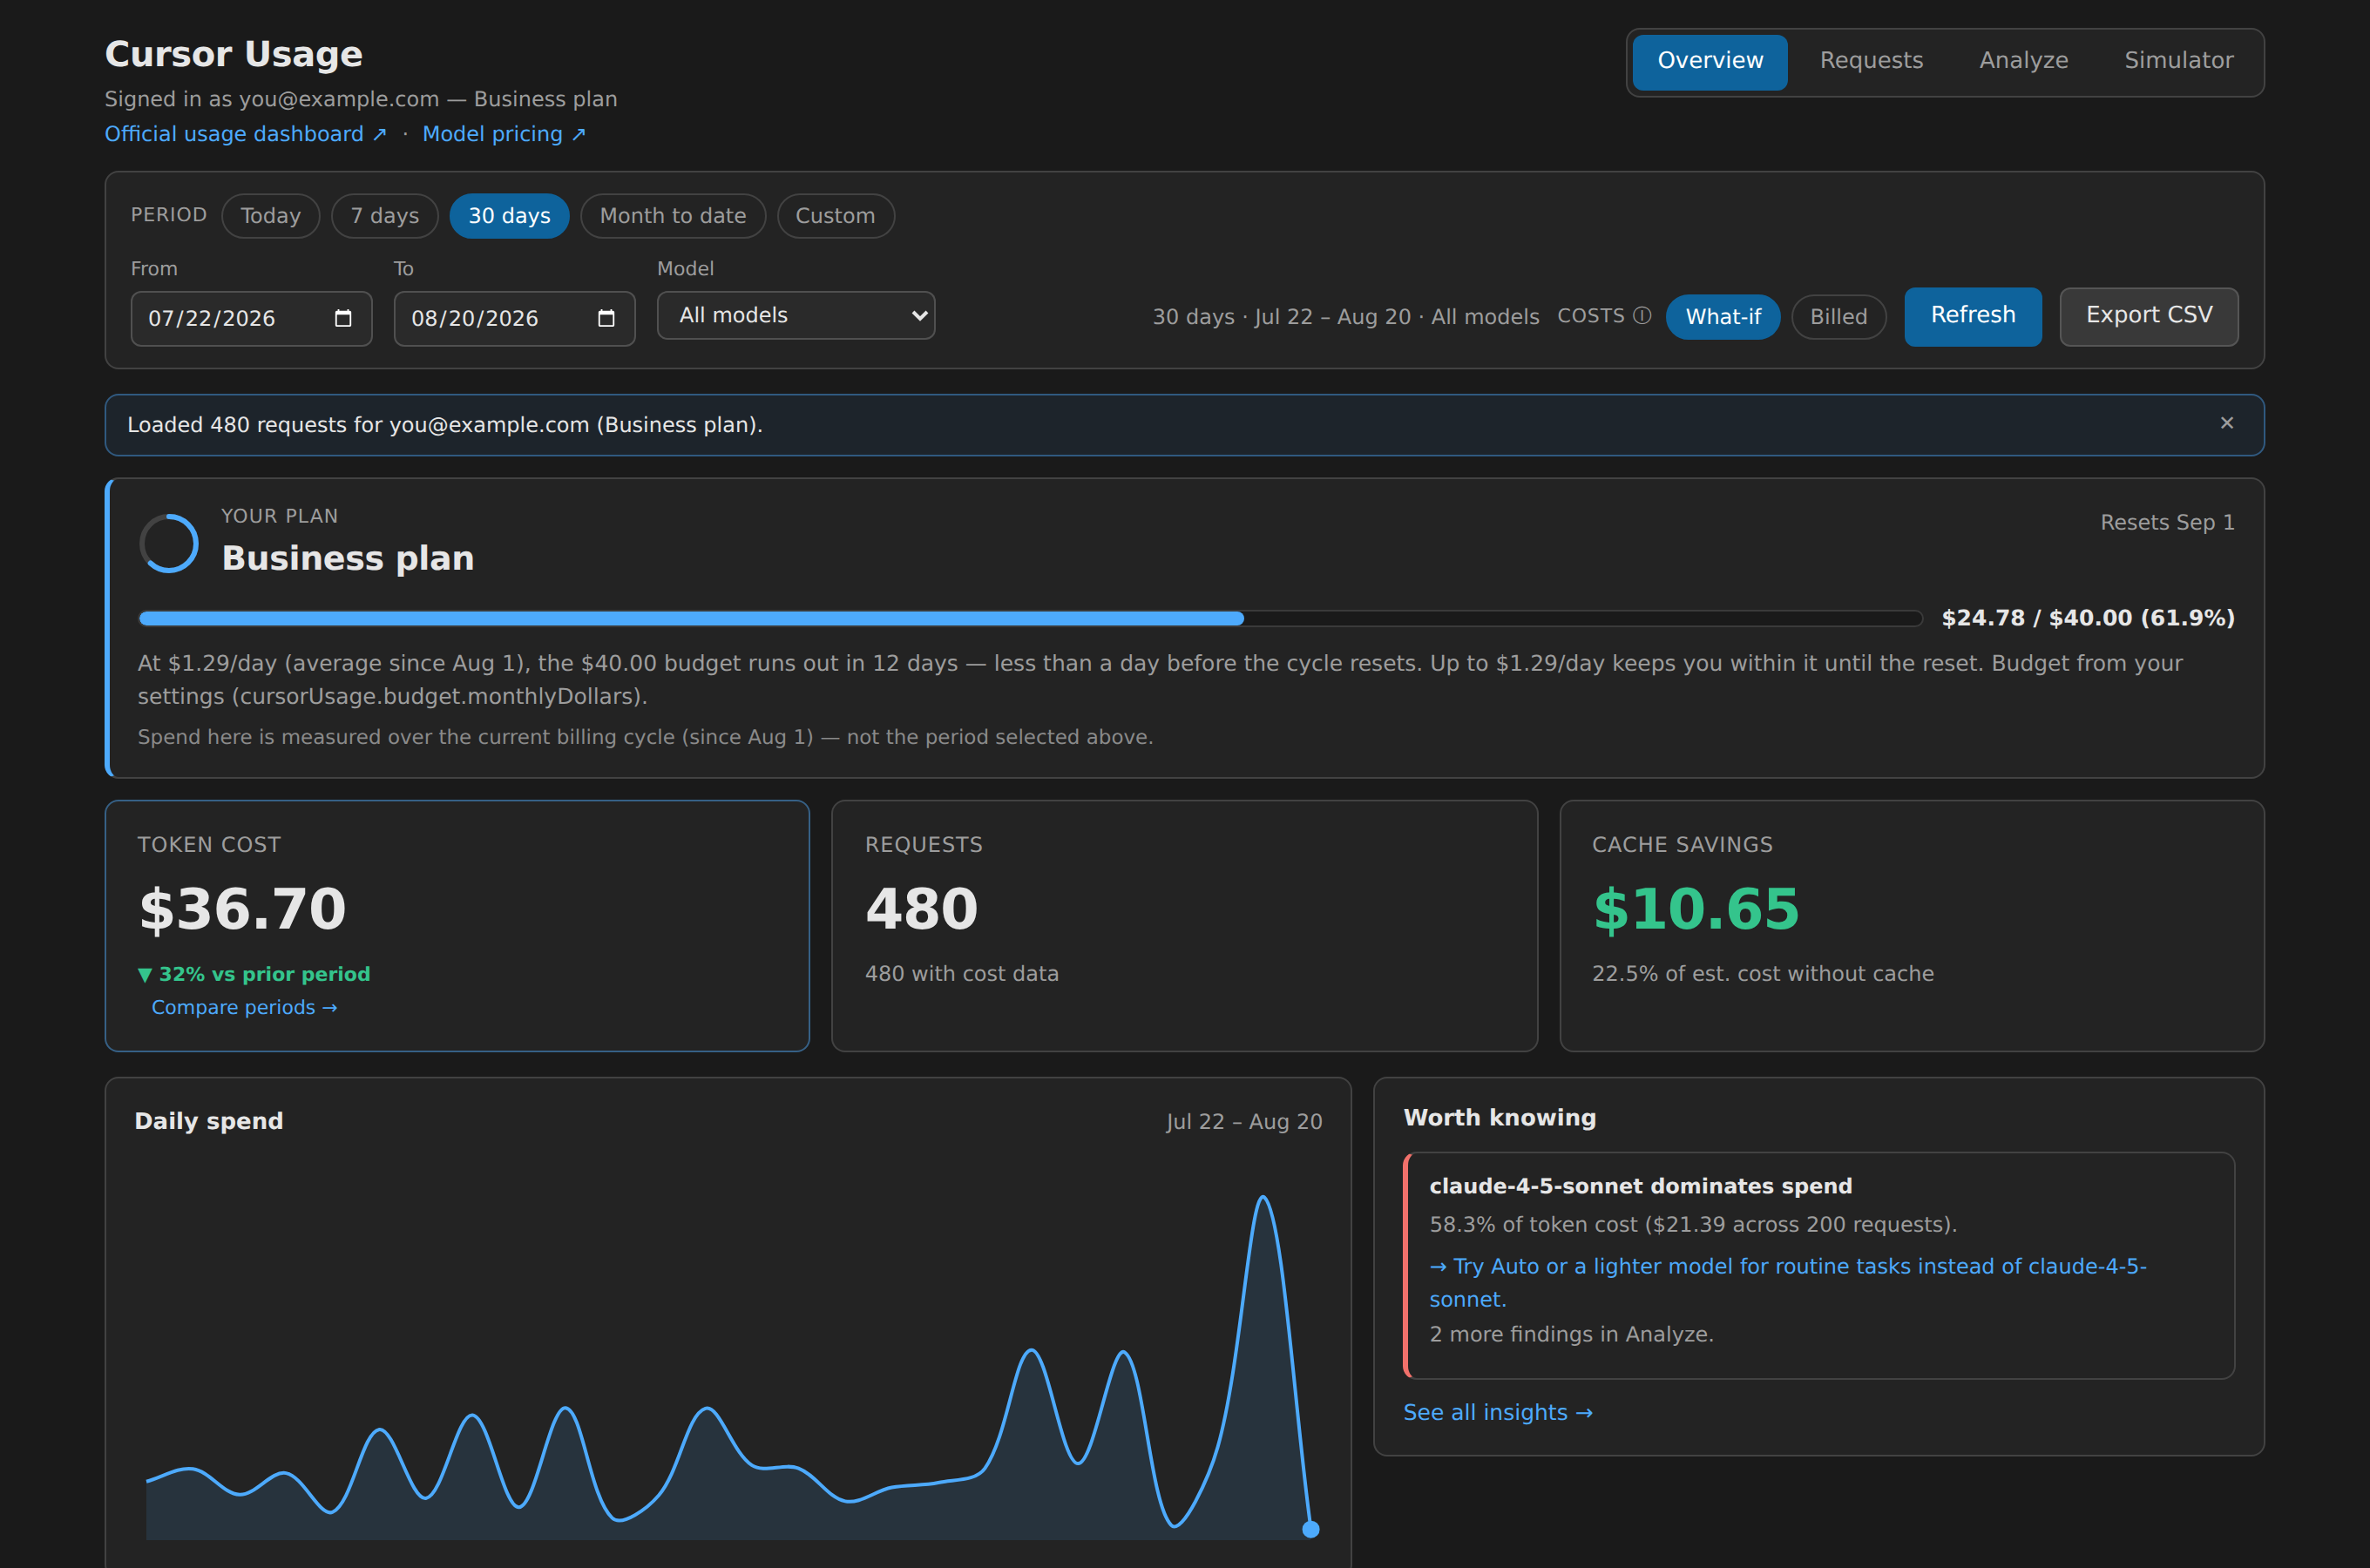Click the 'Worth knowing' heading
Viewport: 2370px width, 1568px height.
tap(1499, 1118)
